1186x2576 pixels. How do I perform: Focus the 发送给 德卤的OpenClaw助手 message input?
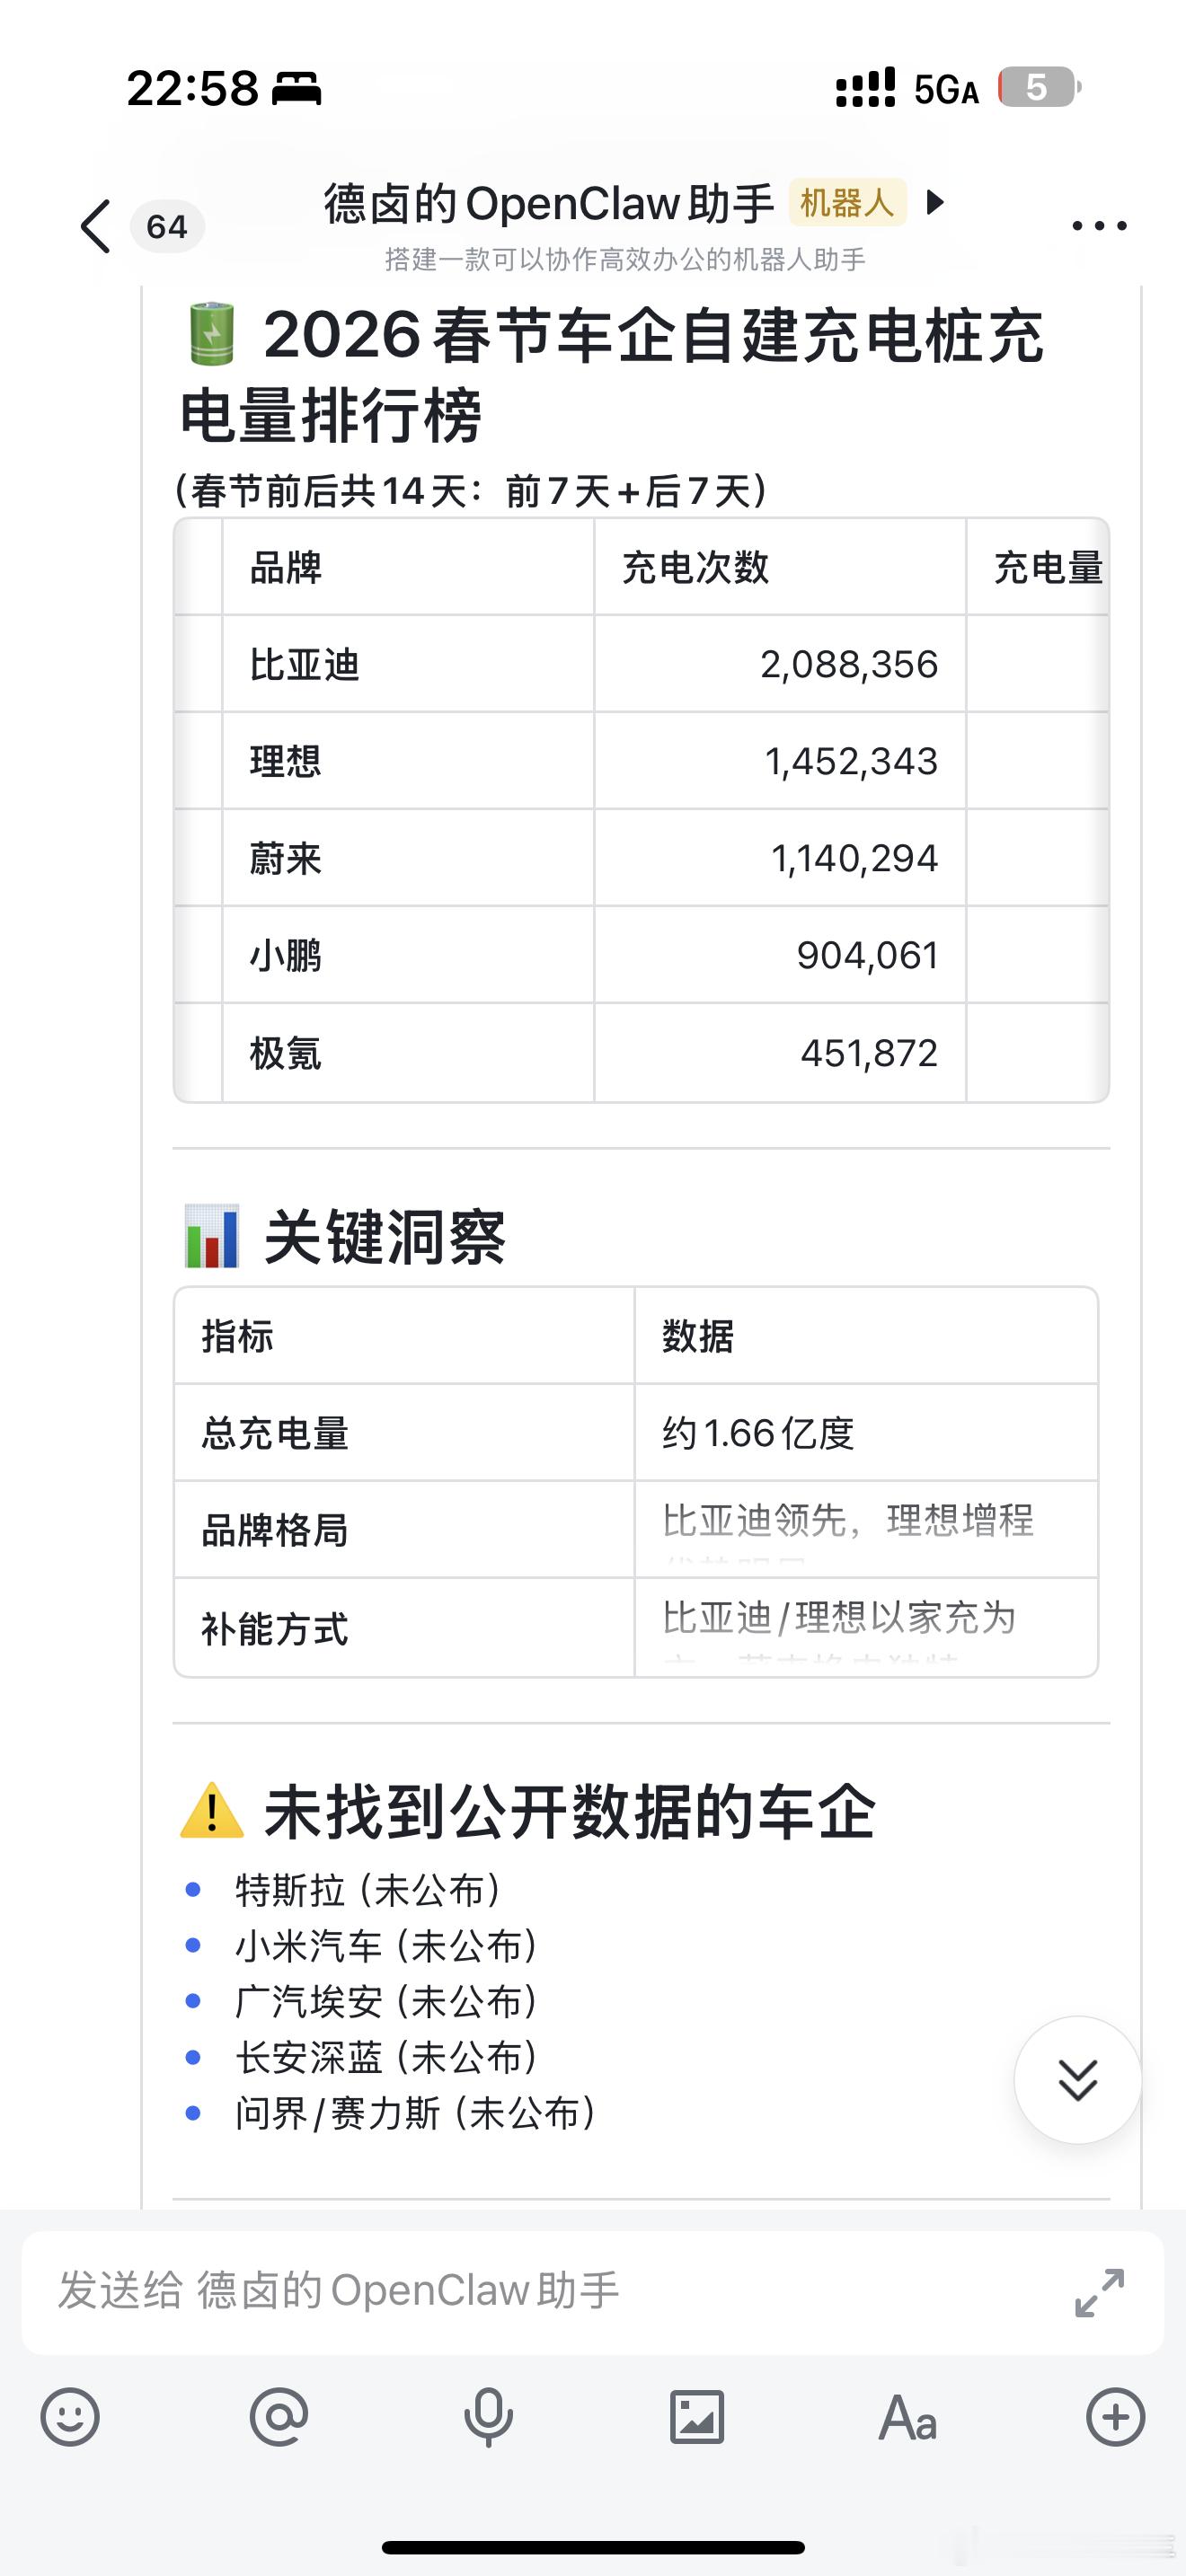point(593,2292)
